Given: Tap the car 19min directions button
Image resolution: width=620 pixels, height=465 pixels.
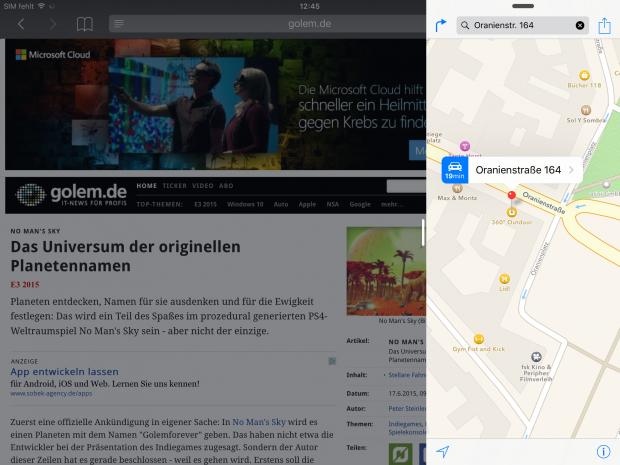Looking at the screenshot, I should click(455, 170).
